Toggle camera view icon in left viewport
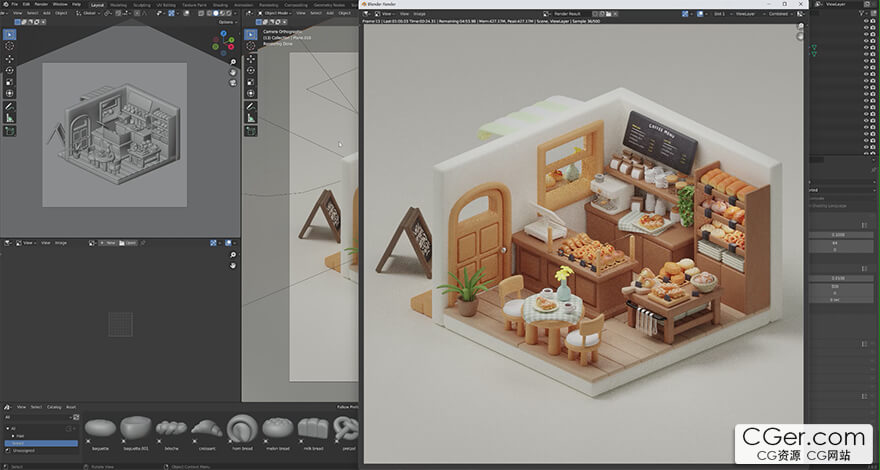880x470 pixels. coord(232,85)
